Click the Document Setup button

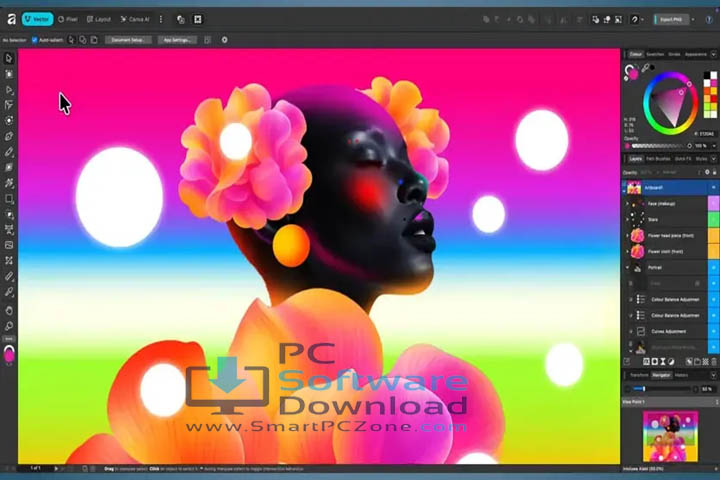[x=128, y=40]
